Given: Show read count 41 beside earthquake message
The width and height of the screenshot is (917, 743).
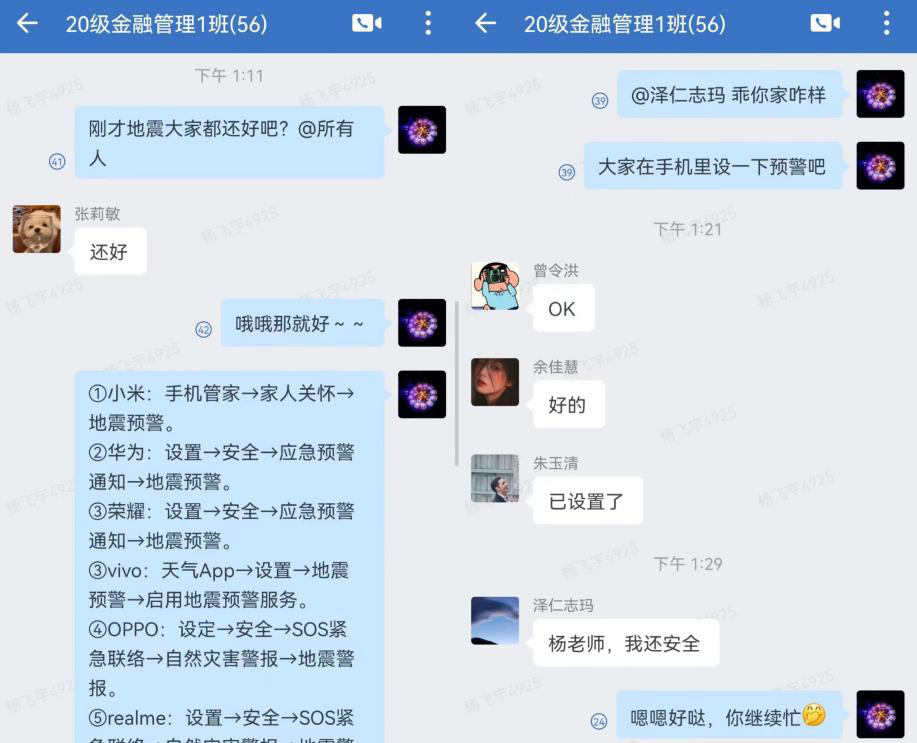Looking at the screenshot, I should (57, 161).
